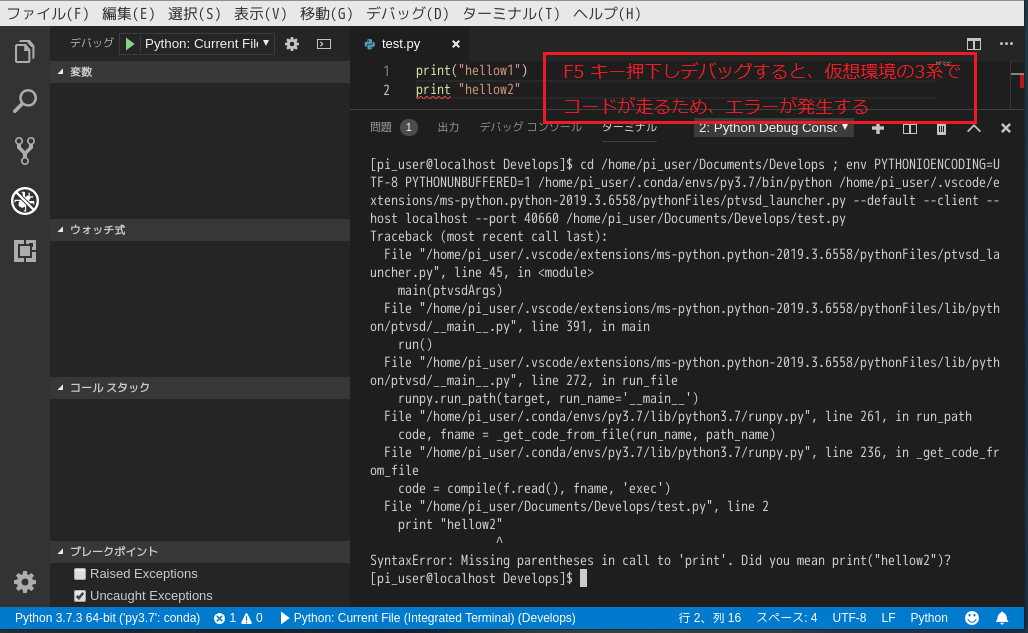Click code line print("hellow1") in editor
This screenshot has height=633, width=1028.
pyautogui.click(x=471, y=71)
